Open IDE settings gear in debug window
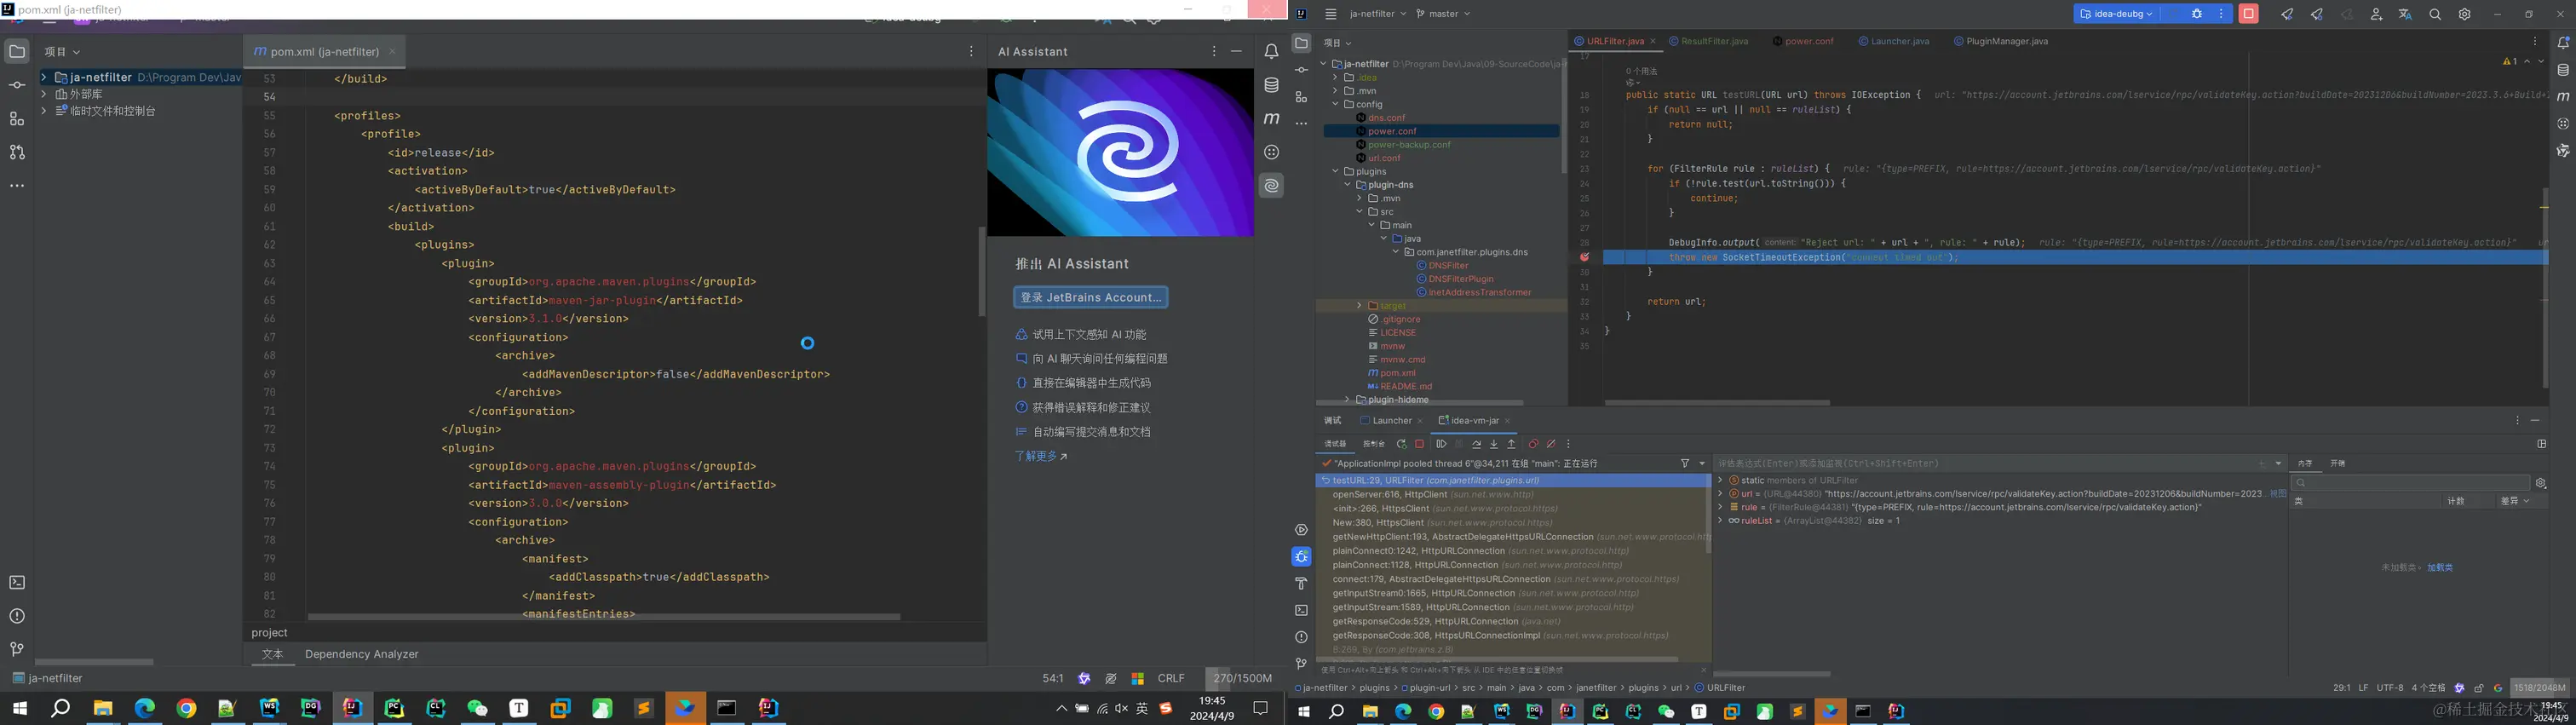This screenshot has height=725, width=2576. tap(2465, 14)
